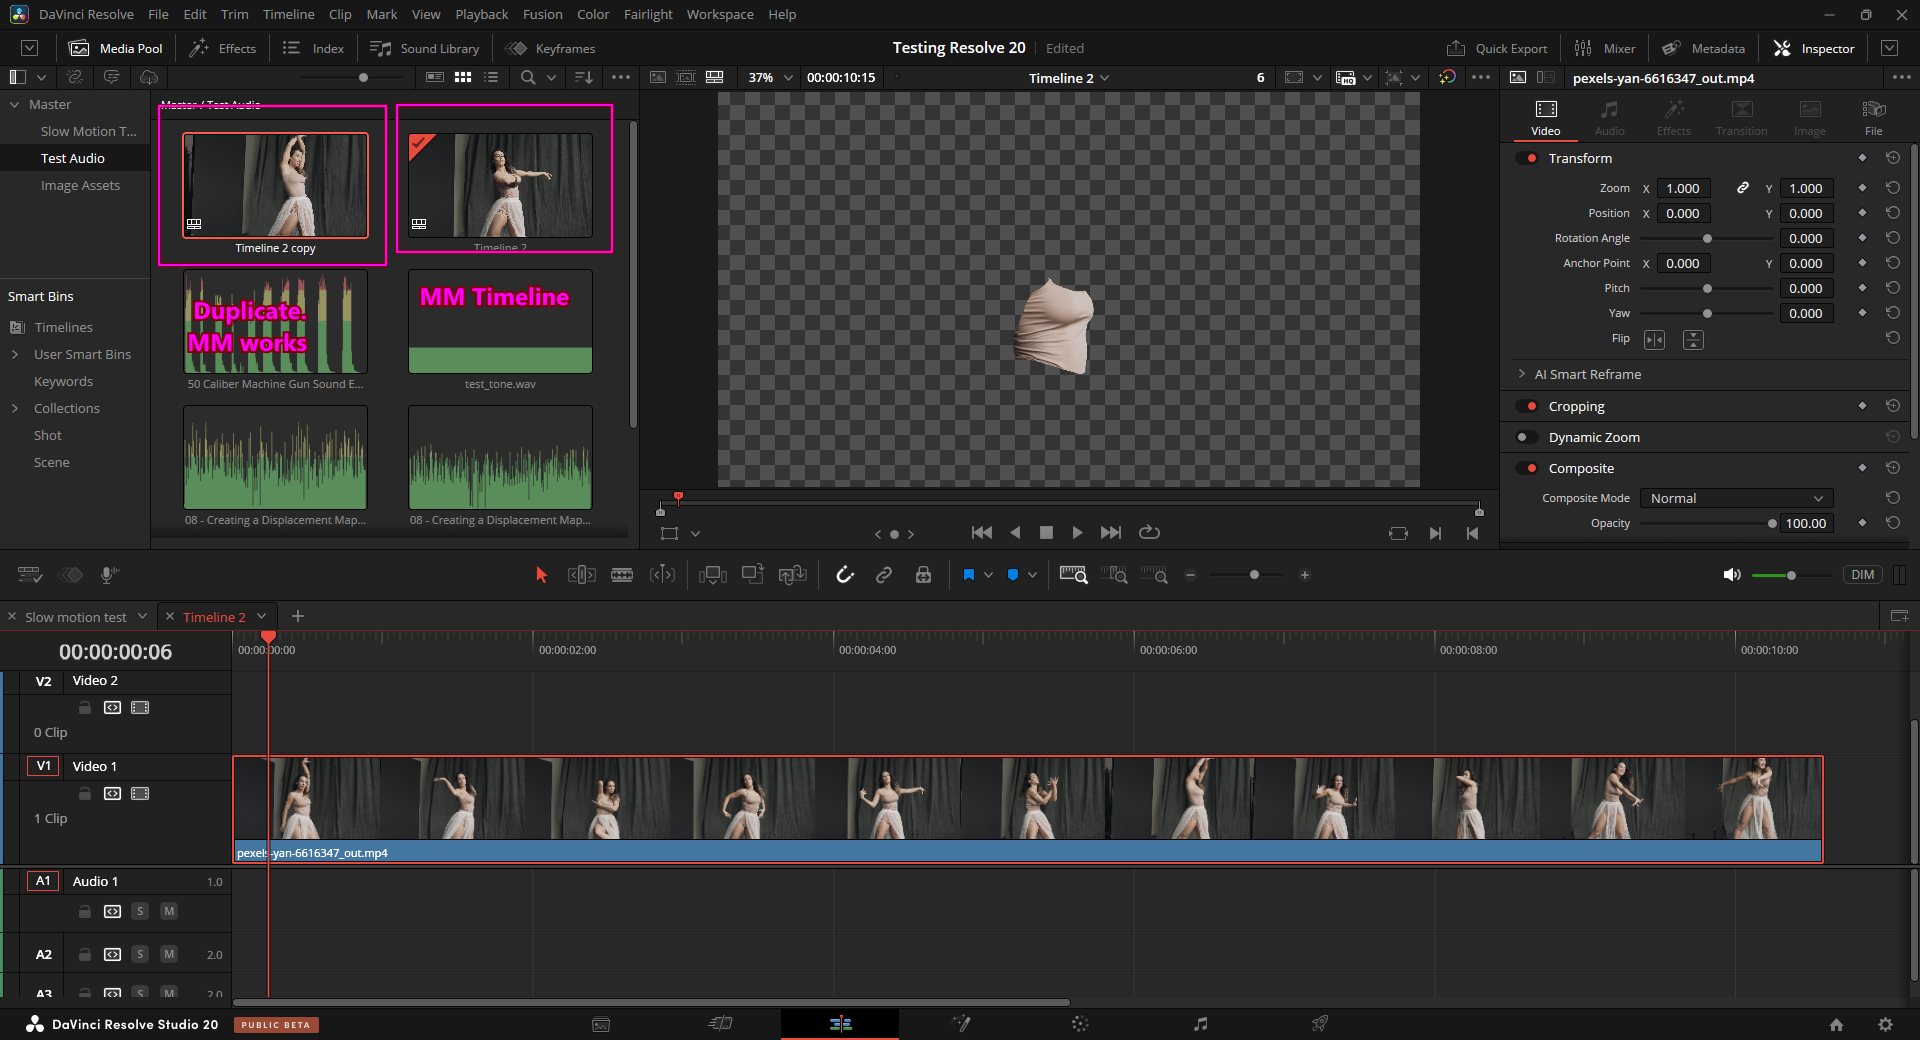Open the Fusion menu

(x=542, y=14)
